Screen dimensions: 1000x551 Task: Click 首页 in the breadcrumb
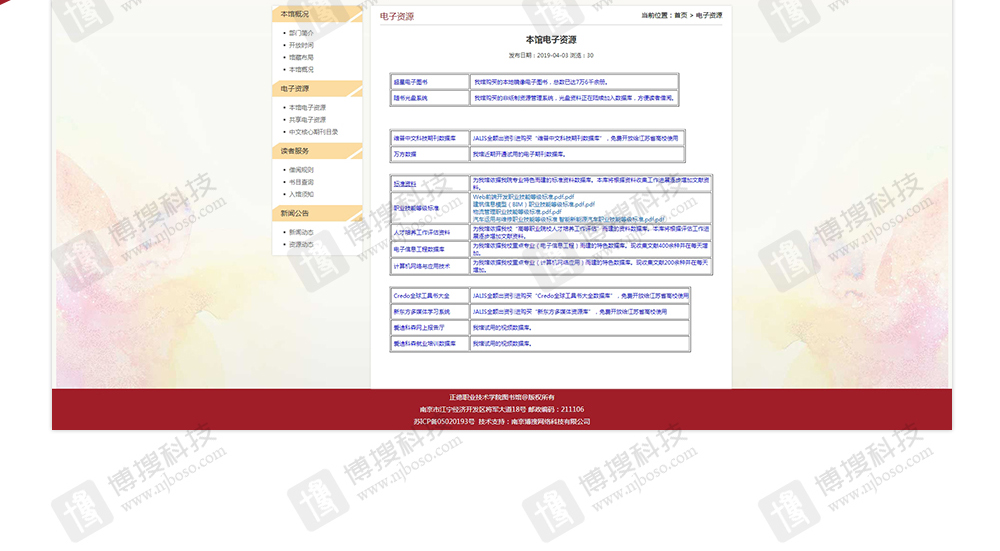pyautogui.click(x=680, y=16)
